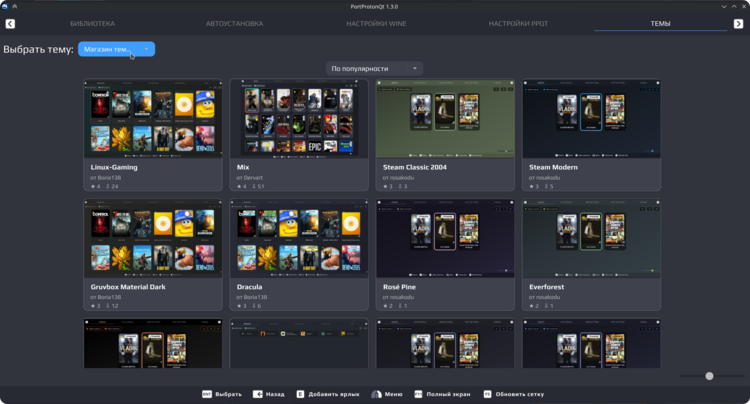750x404 pixels.
Task: Open the Linux-Gaming theme preview
Action: pyautogui.click(x=153, y=119)
